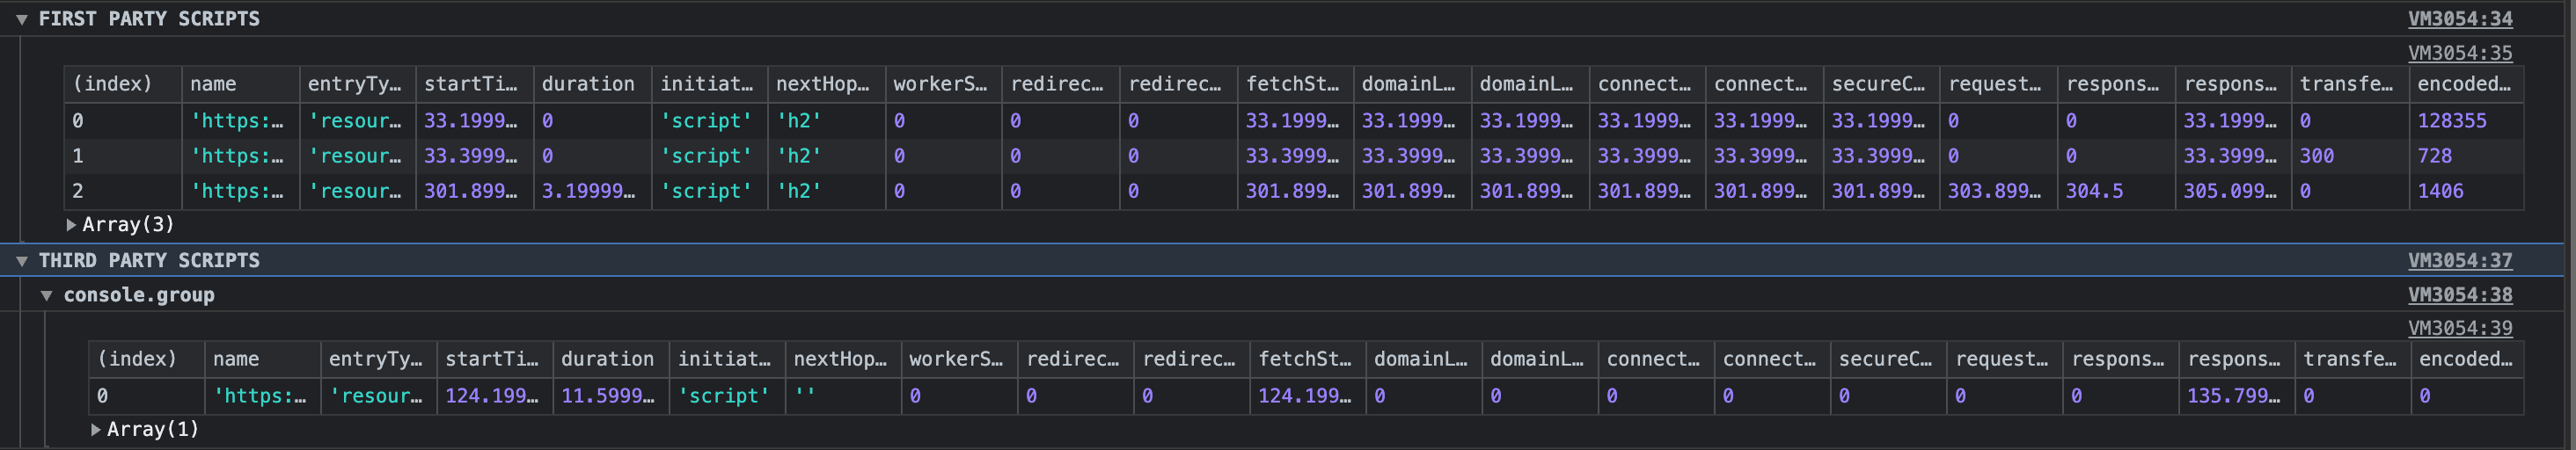
Task: Sort first party table by request… column
Action: [x=1999, y=84]
